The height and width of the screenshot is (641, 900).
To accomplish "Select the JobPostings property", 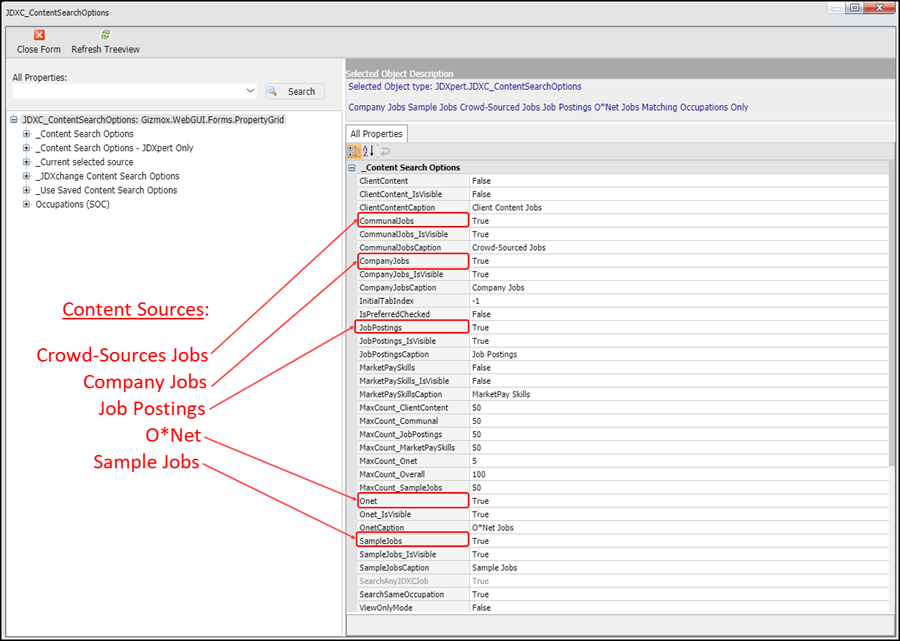I will click(x=381, y=328).
